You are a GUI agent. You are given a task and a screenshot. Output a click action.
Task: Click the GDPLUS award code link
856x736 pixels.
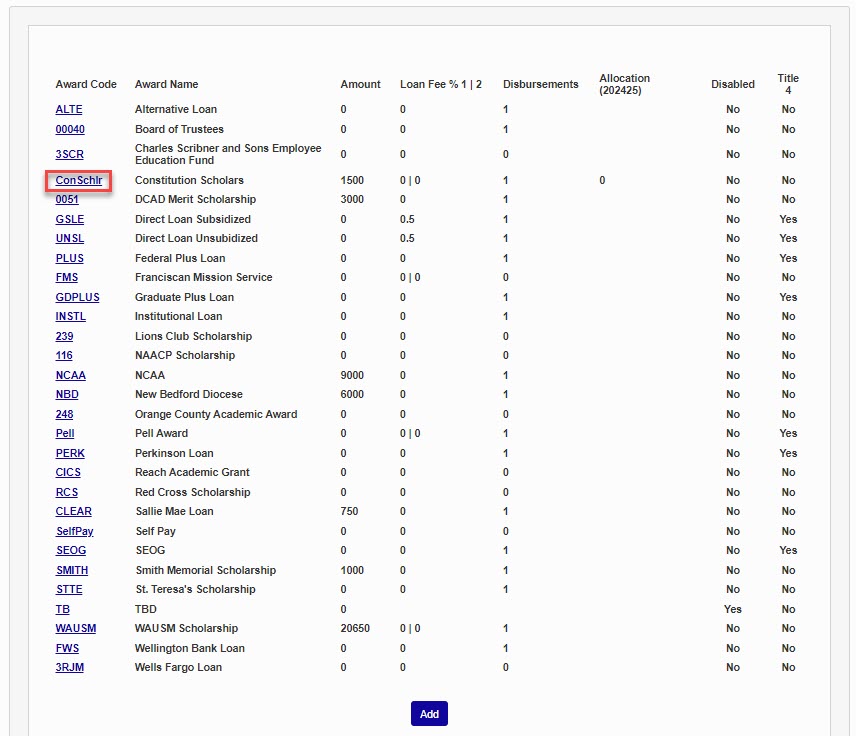pyautogui.click(x=77, y=297)
